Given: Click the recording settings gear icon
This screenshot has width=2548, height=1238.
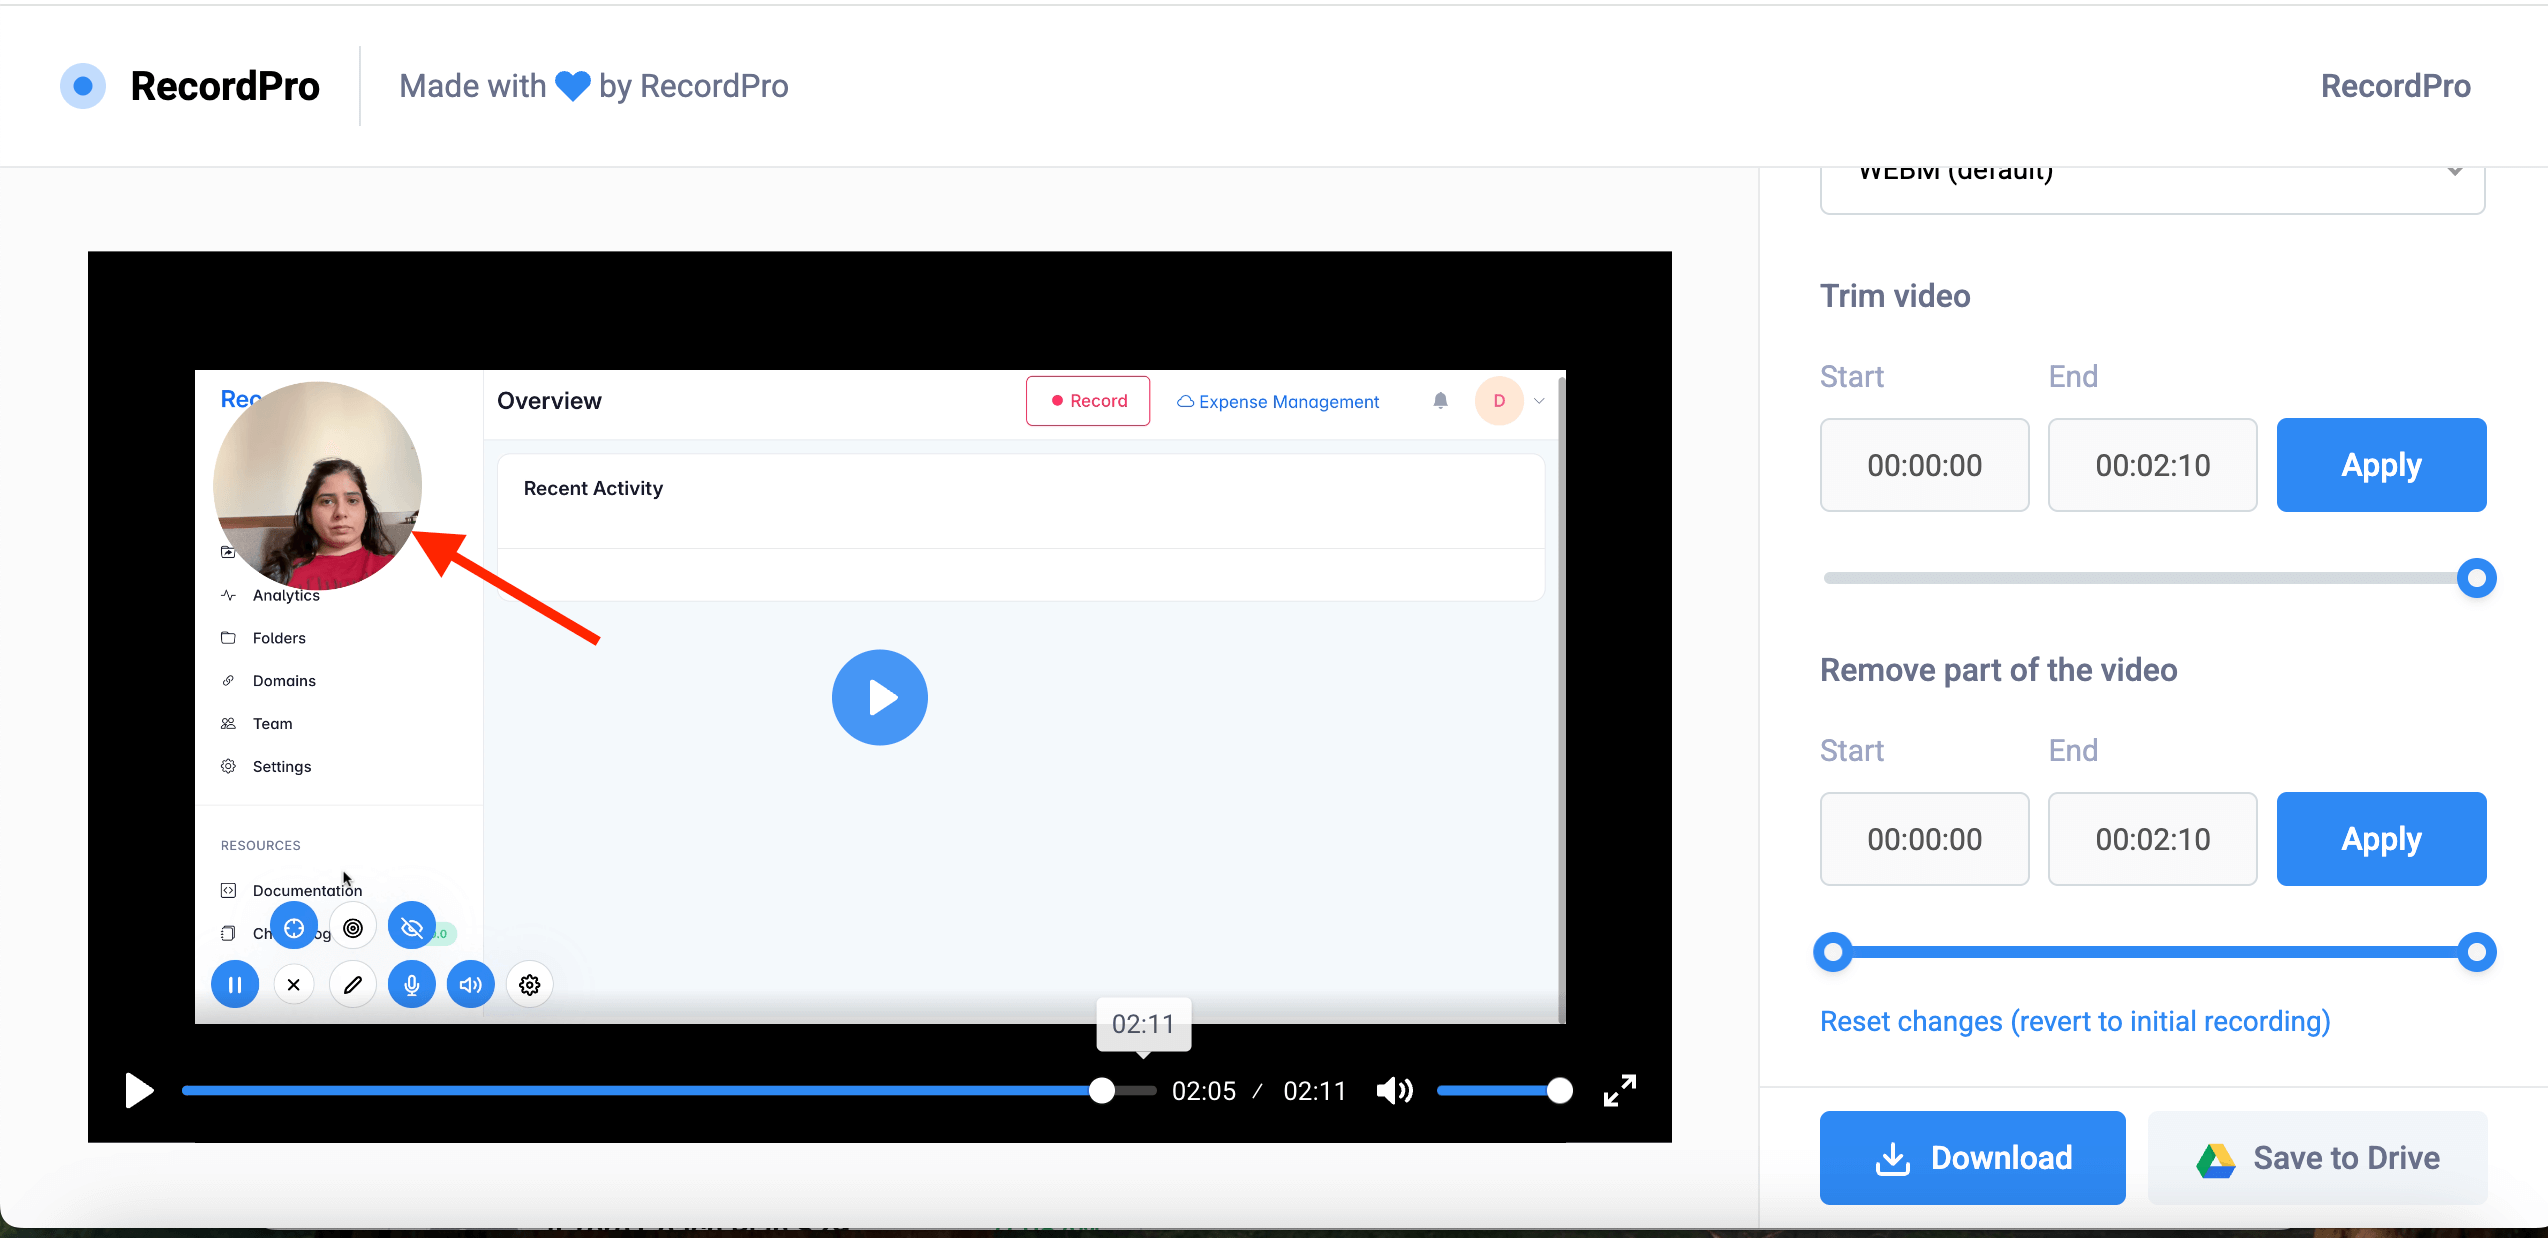Looking at the screenshot, I should [529, 985].
